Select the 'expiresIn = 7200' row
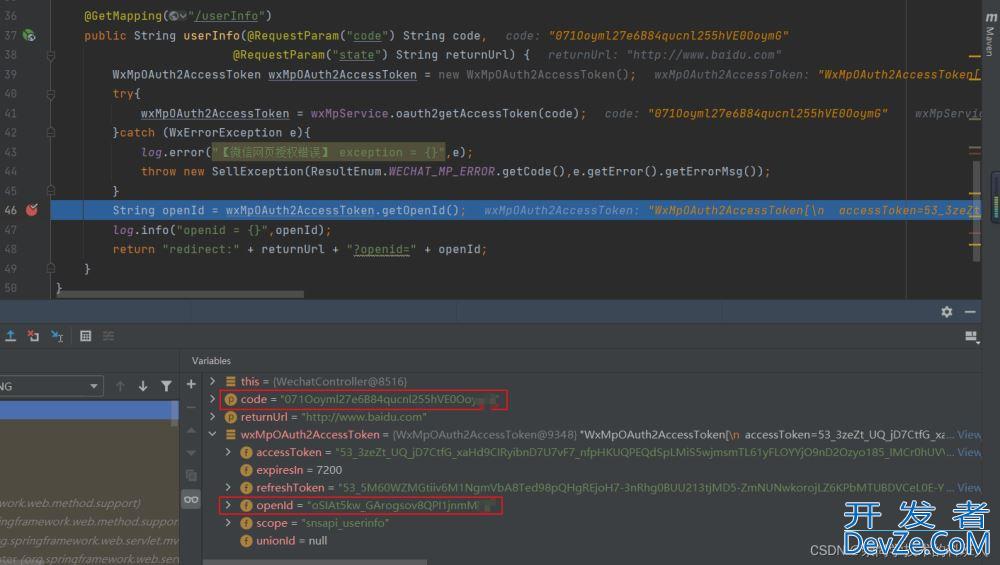Viewport: 1000px width, 565px height. coord(298,469)
